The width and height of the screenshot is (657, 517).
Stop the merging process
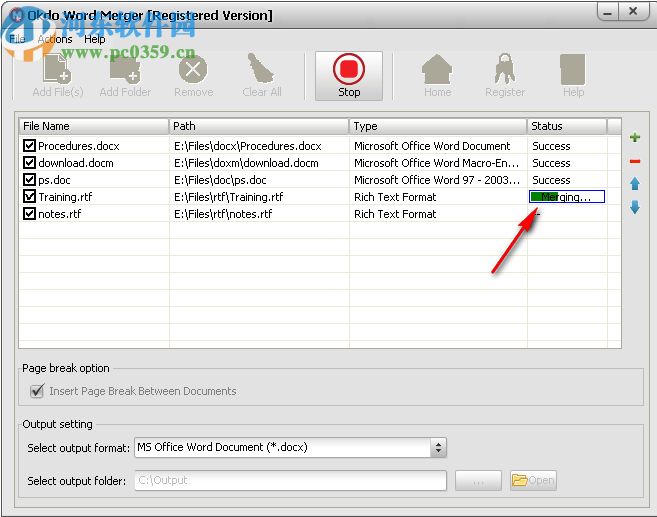point(349,76)
